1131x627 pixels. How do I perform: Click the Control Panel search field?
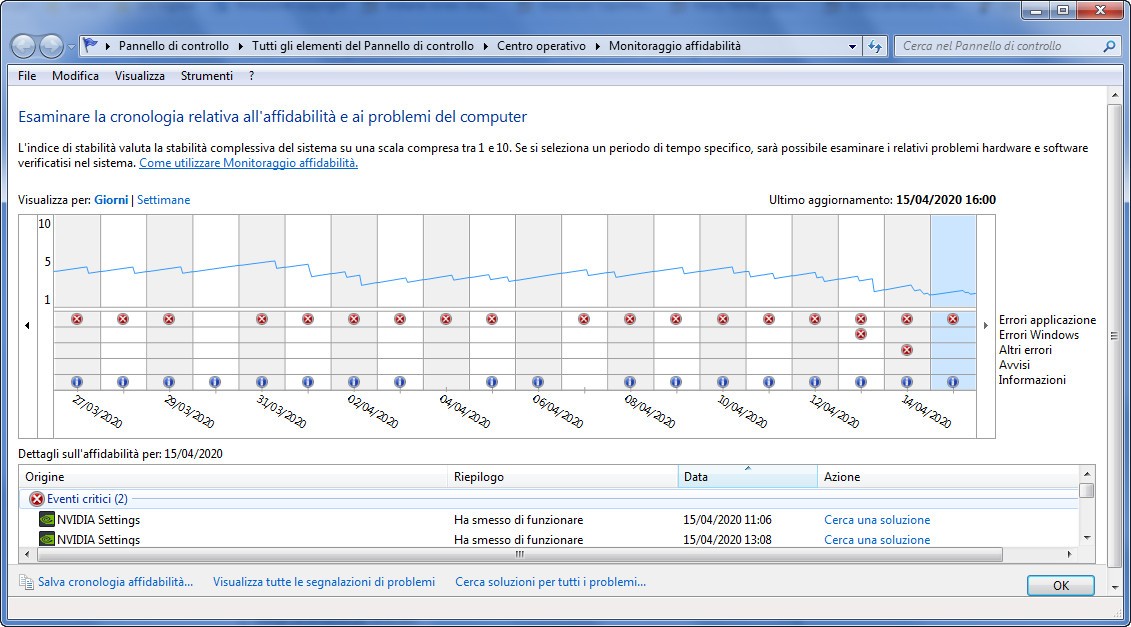pyautogui.click(x=1000, y=46)
